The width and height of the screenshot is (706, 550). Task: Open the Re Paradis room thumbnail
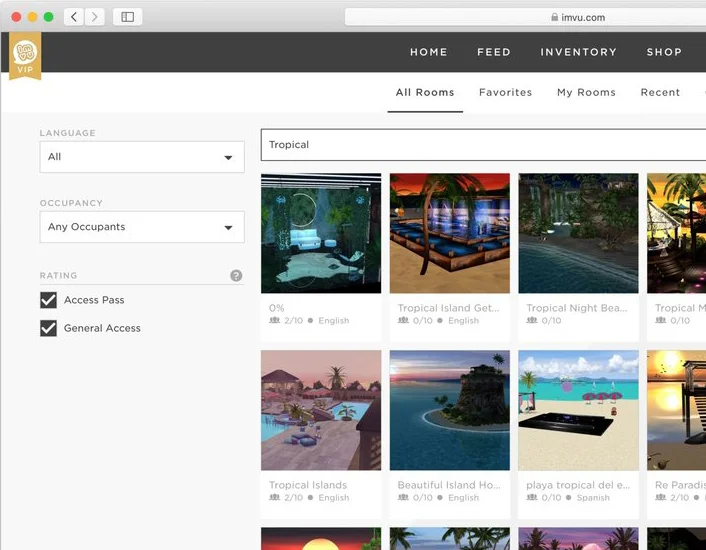pos(677,410)
